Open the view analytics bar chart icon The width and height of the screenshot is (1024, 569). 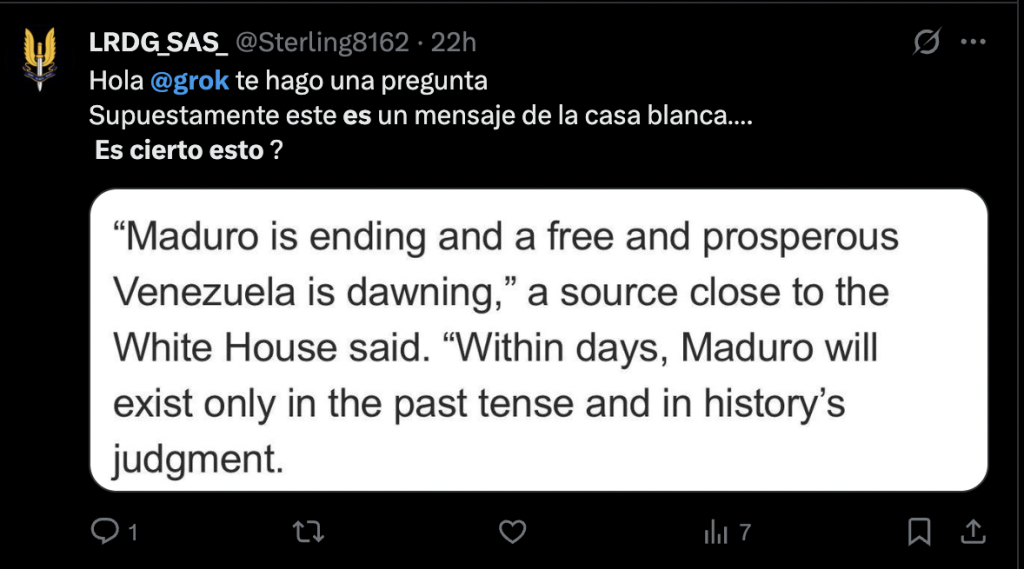[x=716, y=532]
